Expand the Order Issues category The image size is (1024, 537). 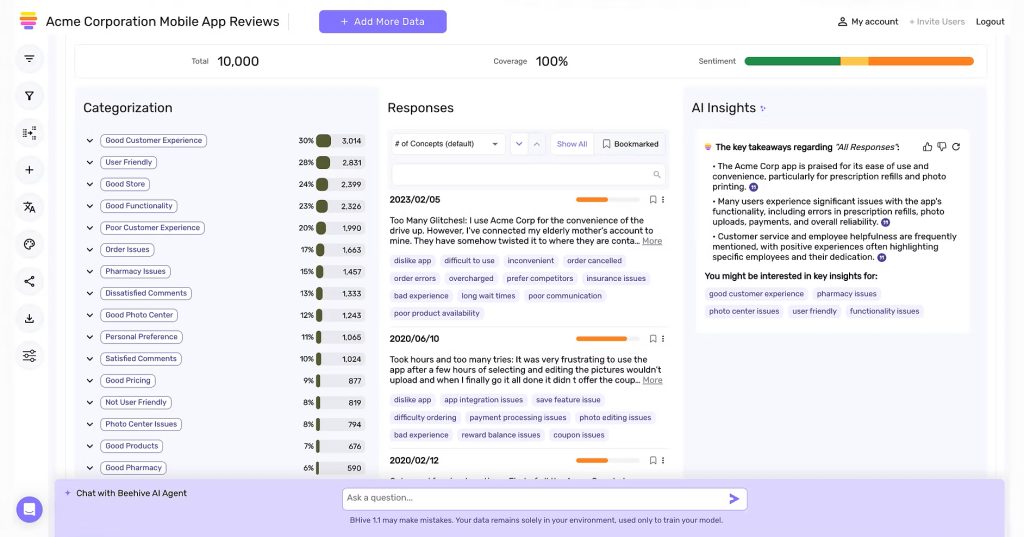point(89,250)
